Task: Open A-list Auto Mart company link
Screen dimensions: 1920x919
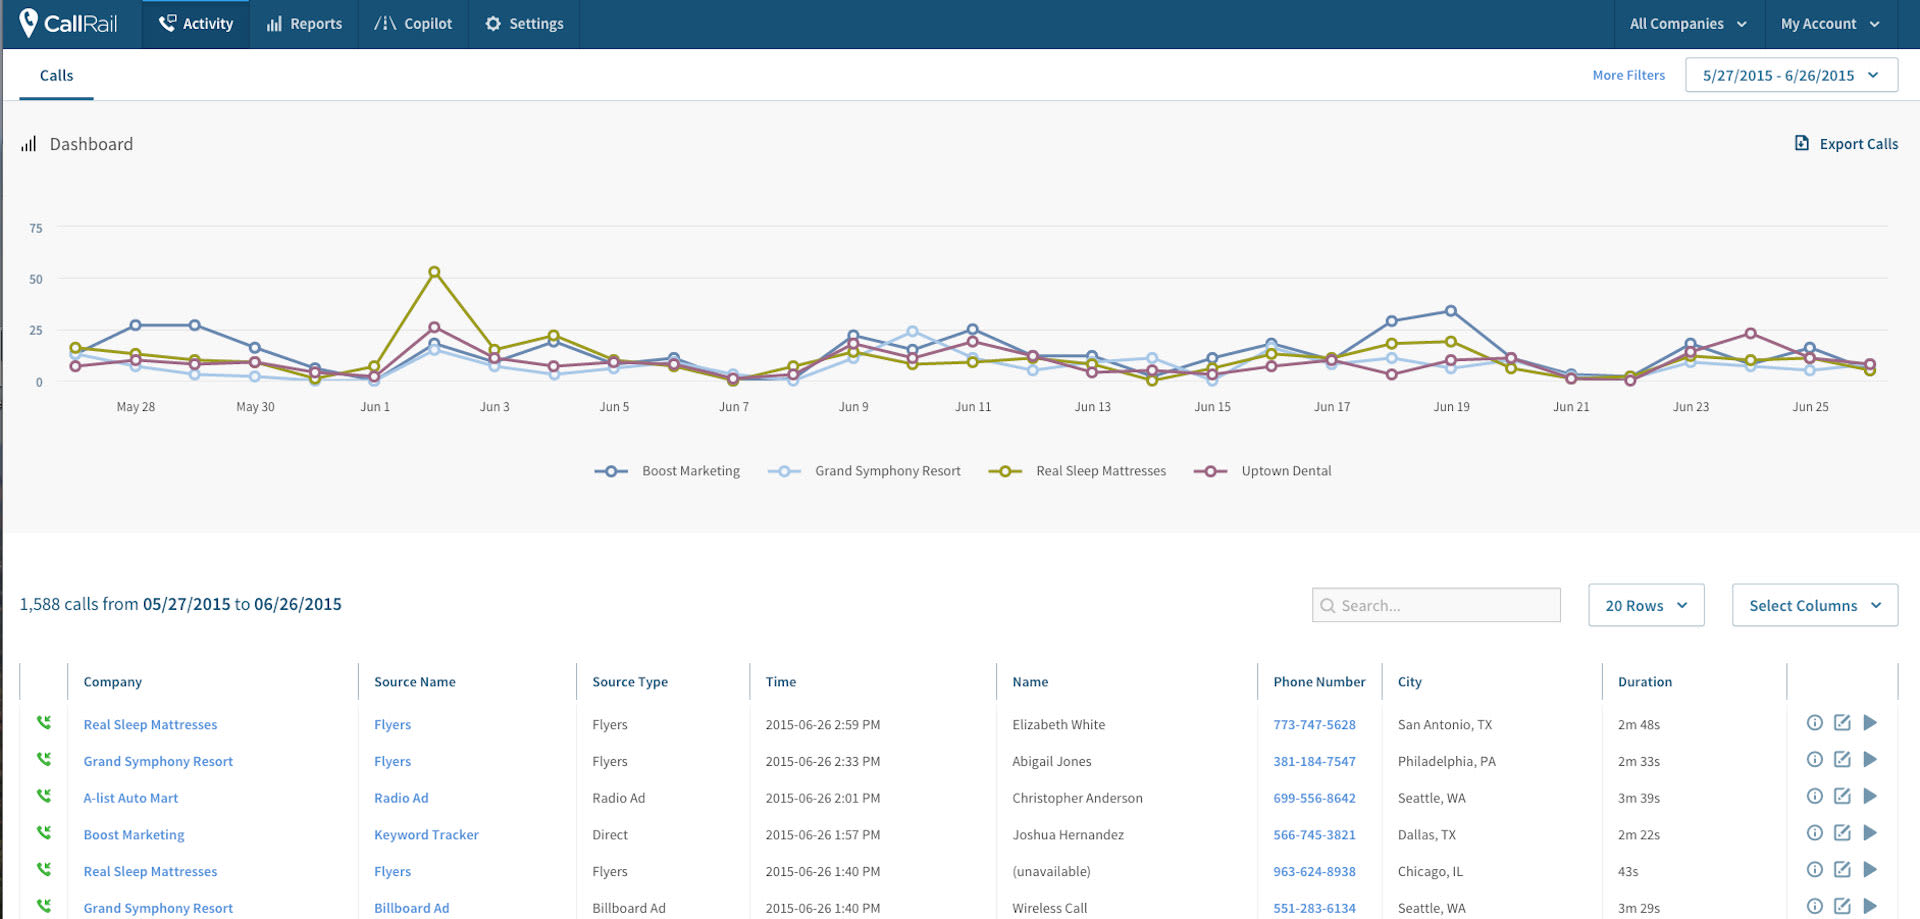Action: pyautogui.click(x=130, y=798)
